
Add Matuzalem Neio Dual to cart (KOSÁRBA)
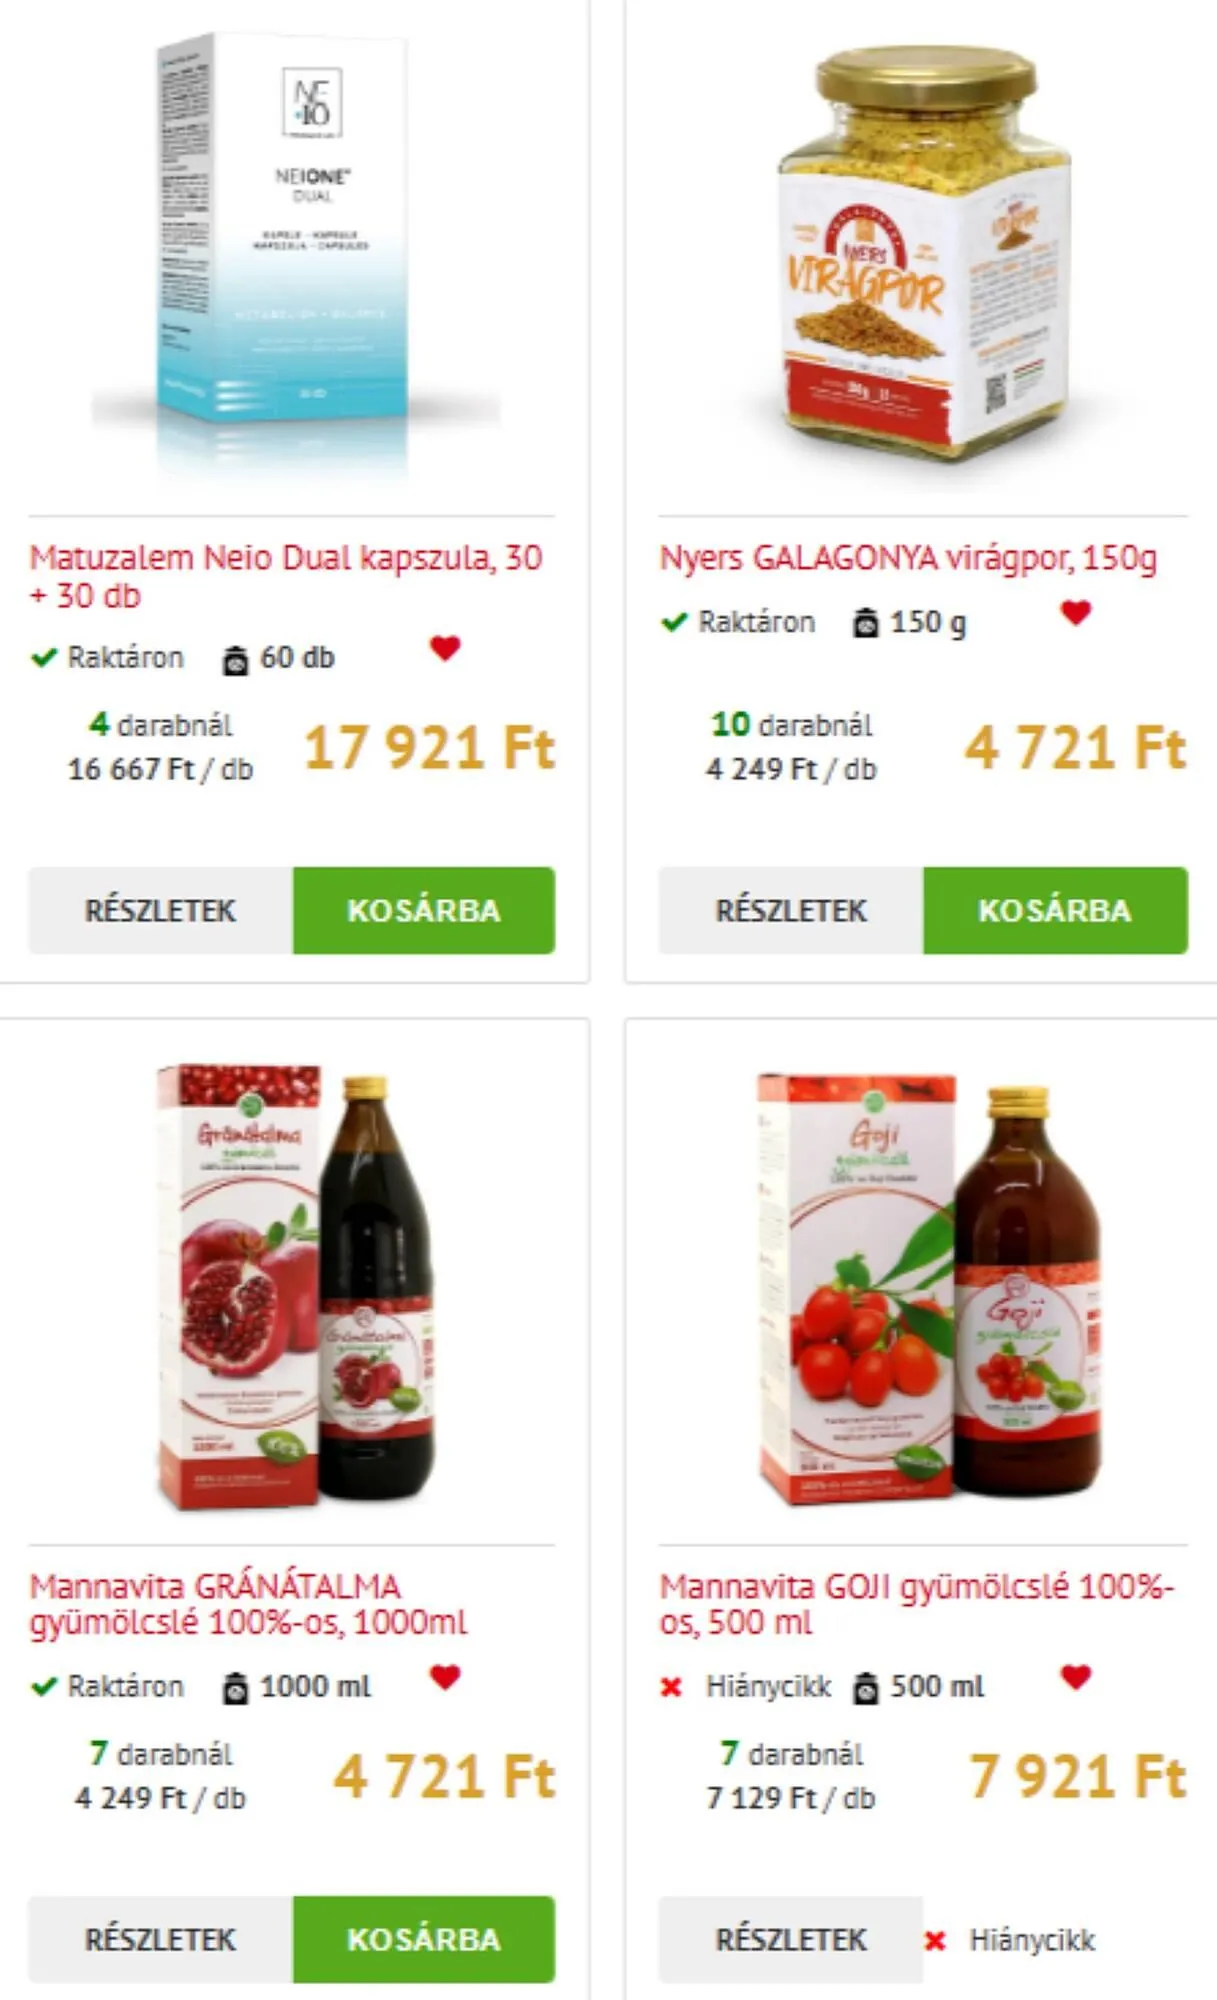tap(424, 910)
